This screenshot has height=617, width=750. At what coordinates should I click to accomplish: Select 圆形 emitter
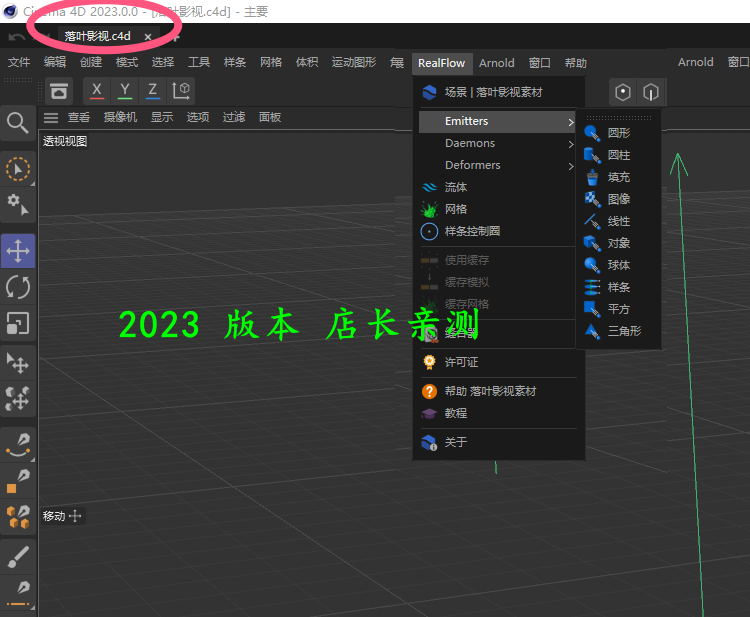619,133
